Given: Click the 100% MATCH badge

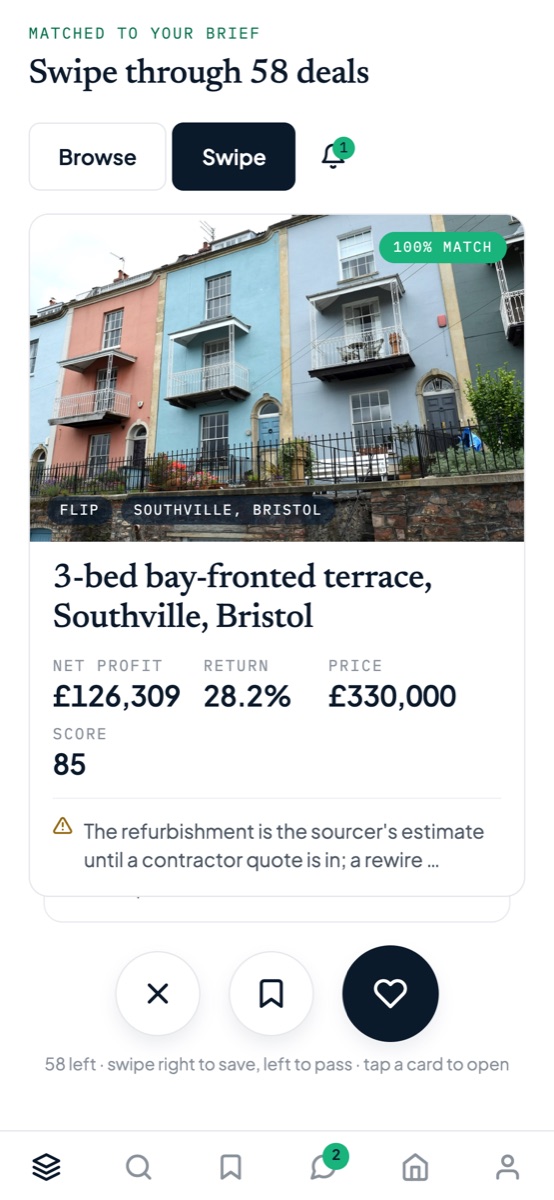Looking at the screenshot, I should (443, 247).
